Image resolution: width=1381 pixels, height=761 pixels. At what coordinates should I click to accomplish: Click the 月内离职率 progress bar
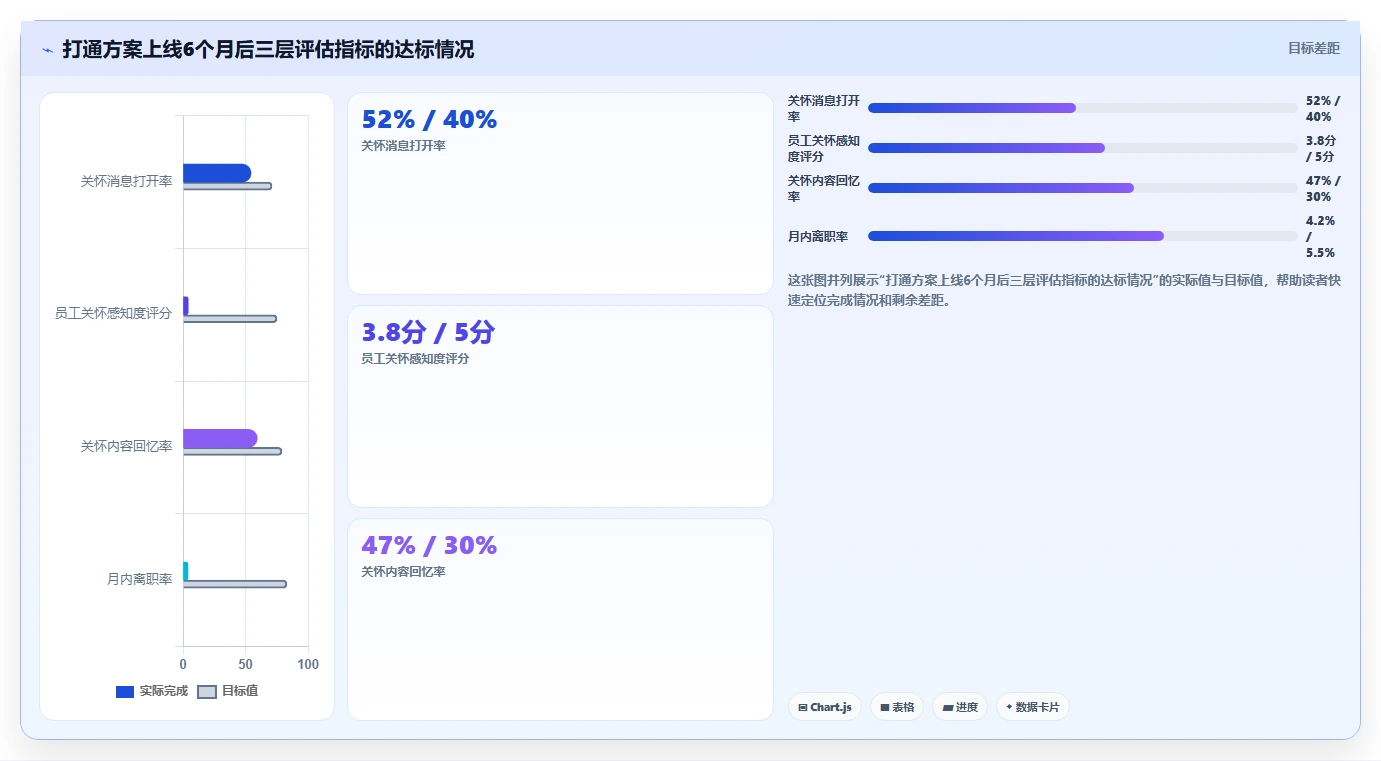point(1083,236)
